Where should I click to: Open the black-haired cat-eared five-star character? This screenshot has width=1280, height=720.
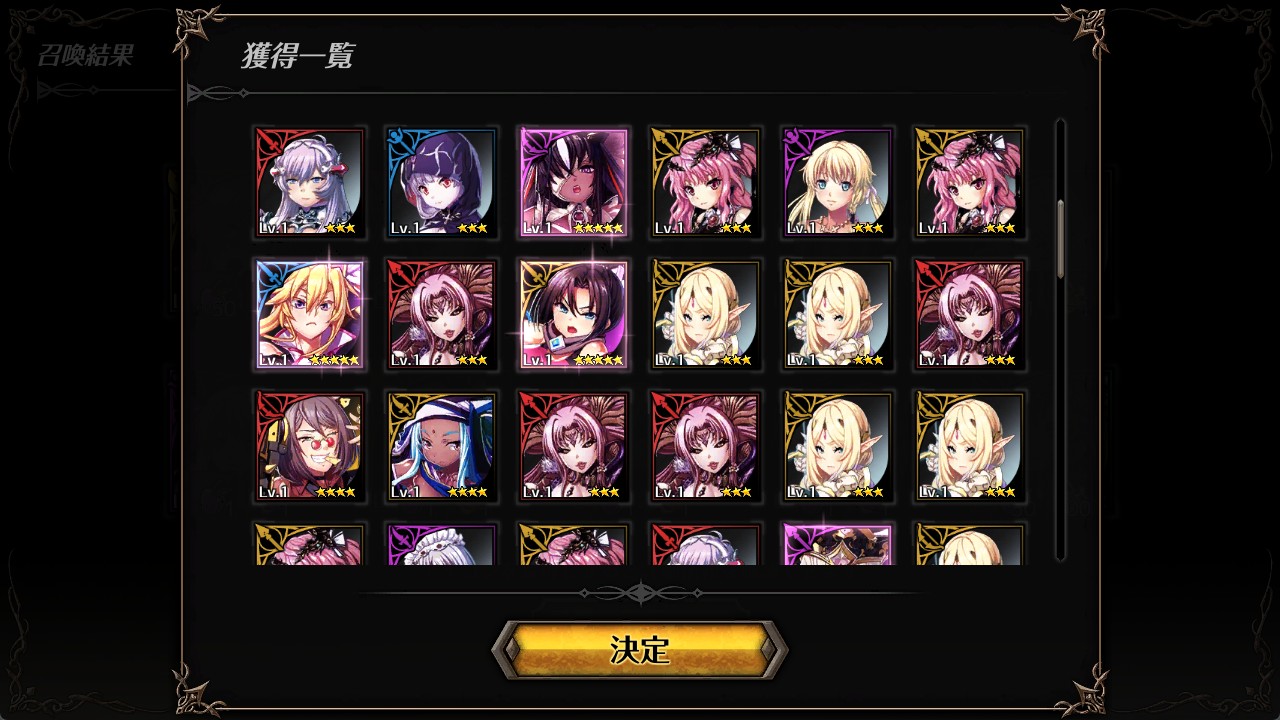574,314
